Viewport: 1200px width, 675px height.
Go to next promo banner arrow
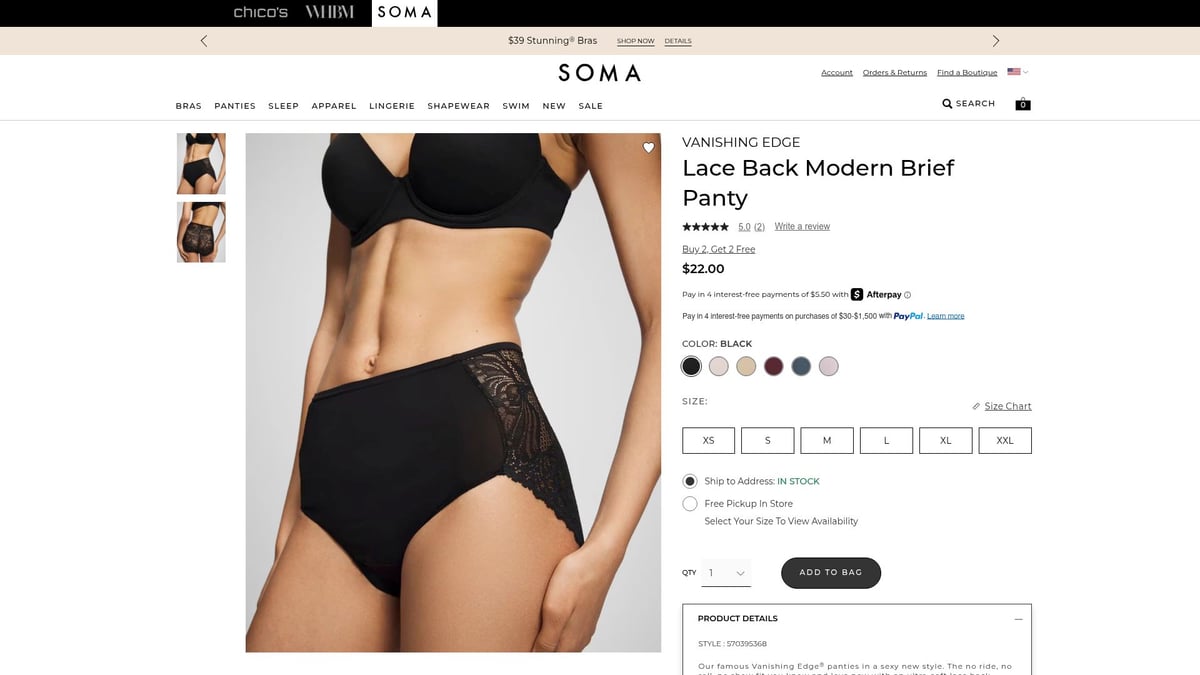coord(995,41)
